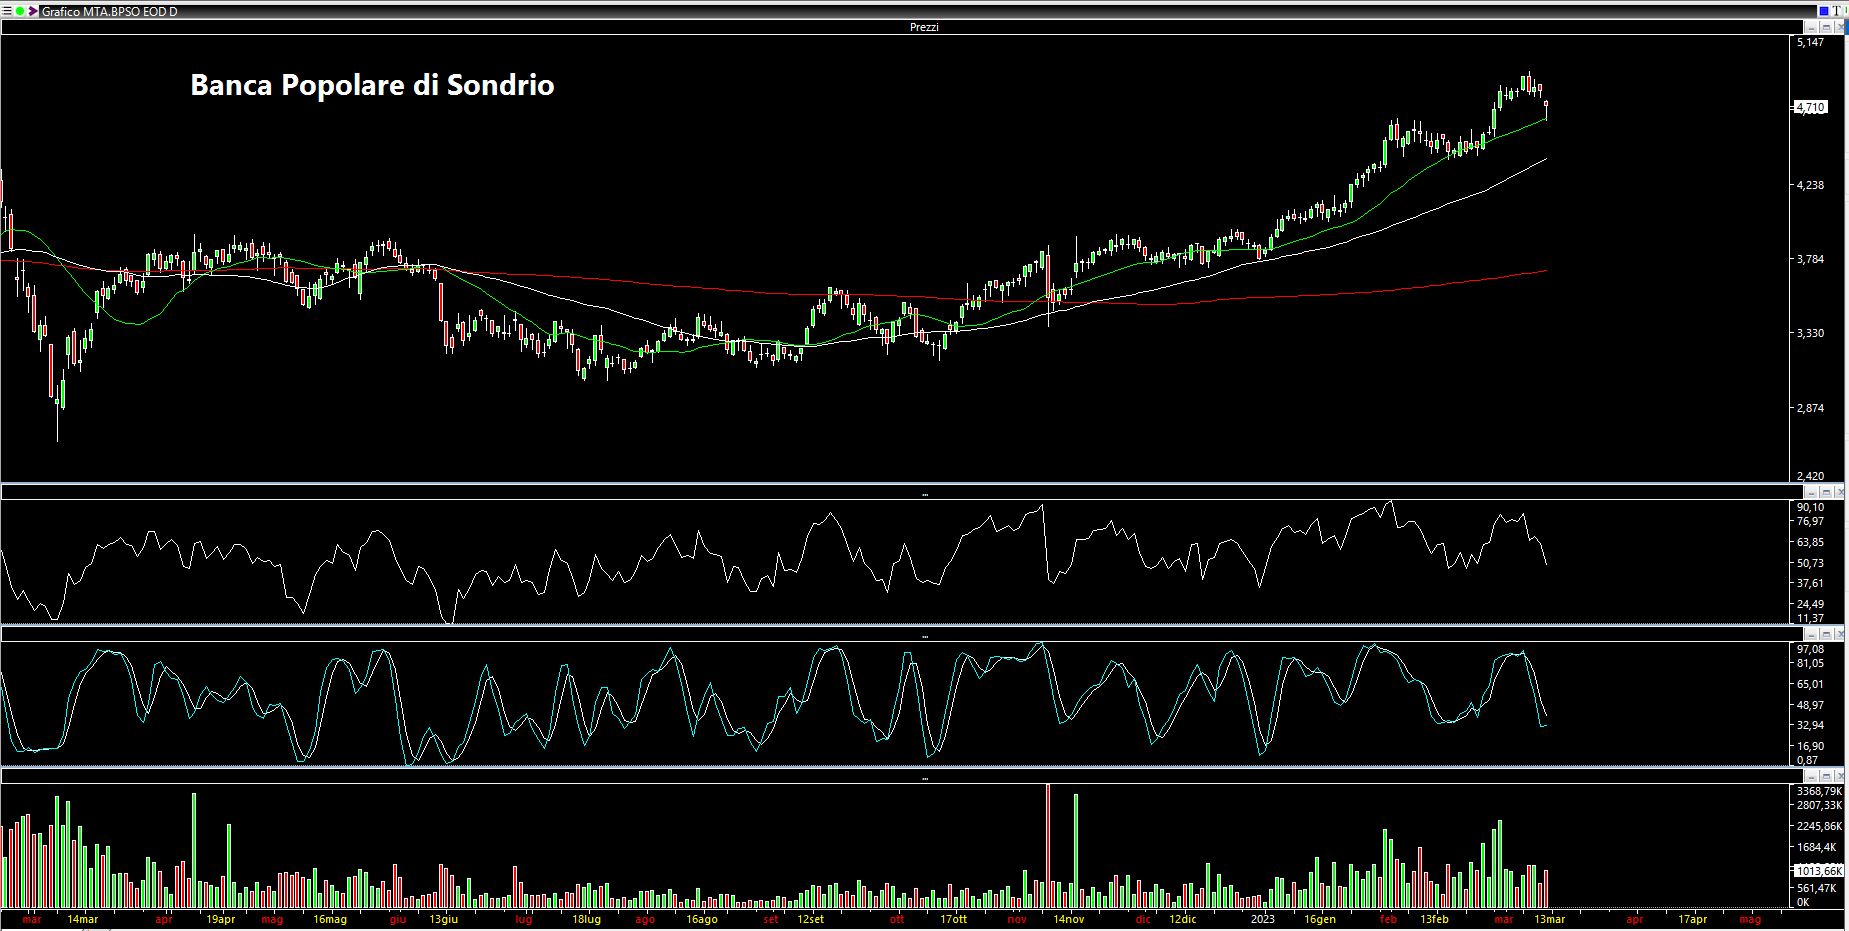Viewport: 1849px width, 931px height.
Task: Click the 14nov date label on time axis
Action: click(1068, 919)
